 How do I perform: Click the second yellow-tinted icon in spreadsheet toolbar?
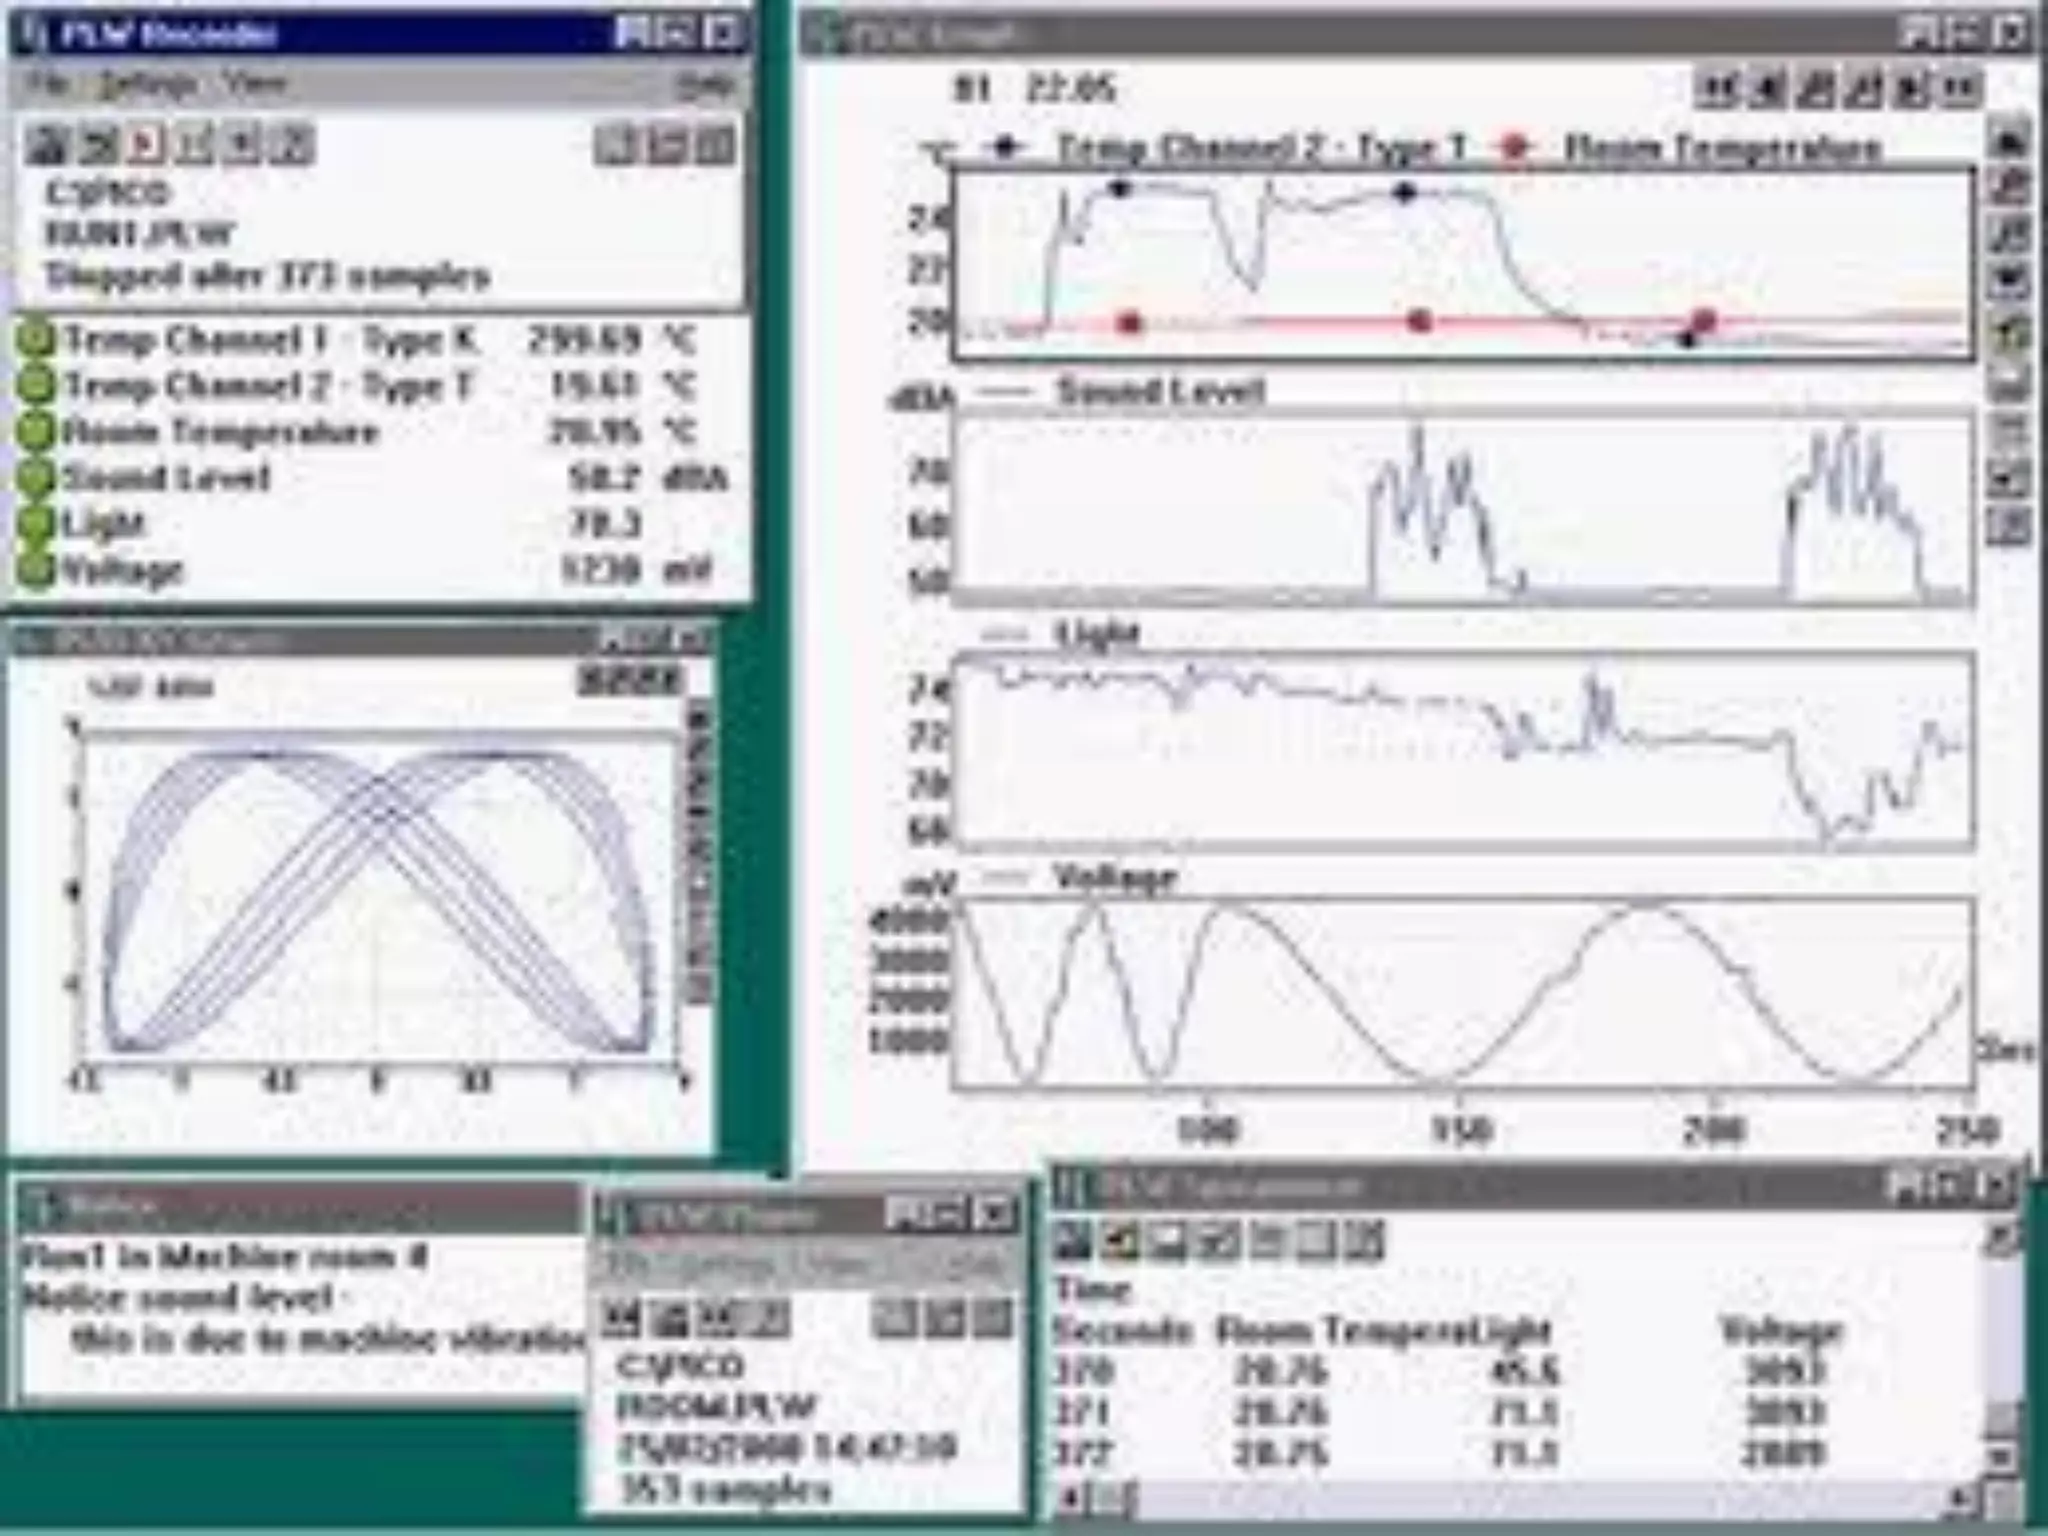tap(1121, 1241)
